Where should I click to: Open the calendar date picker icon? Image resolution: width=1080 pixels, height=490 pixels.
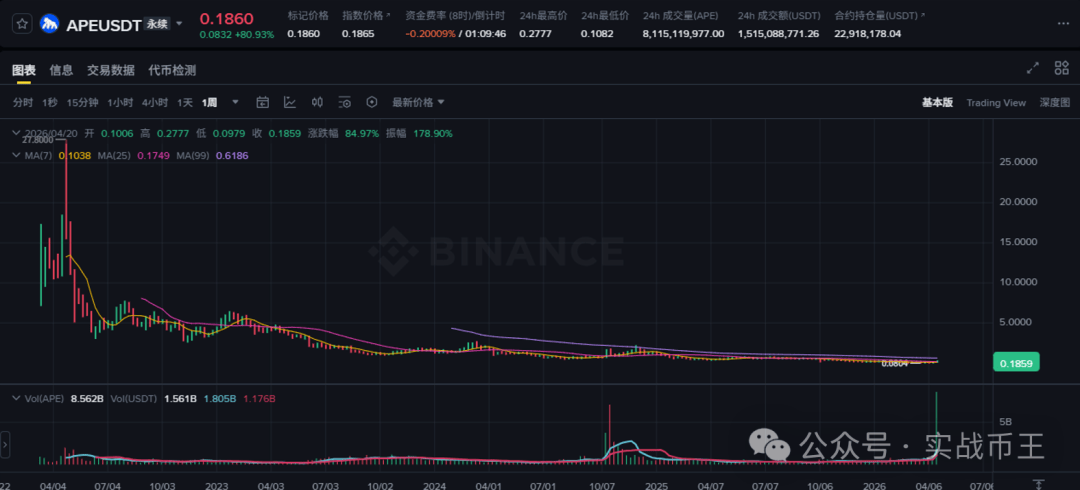(x=263, y=102)
